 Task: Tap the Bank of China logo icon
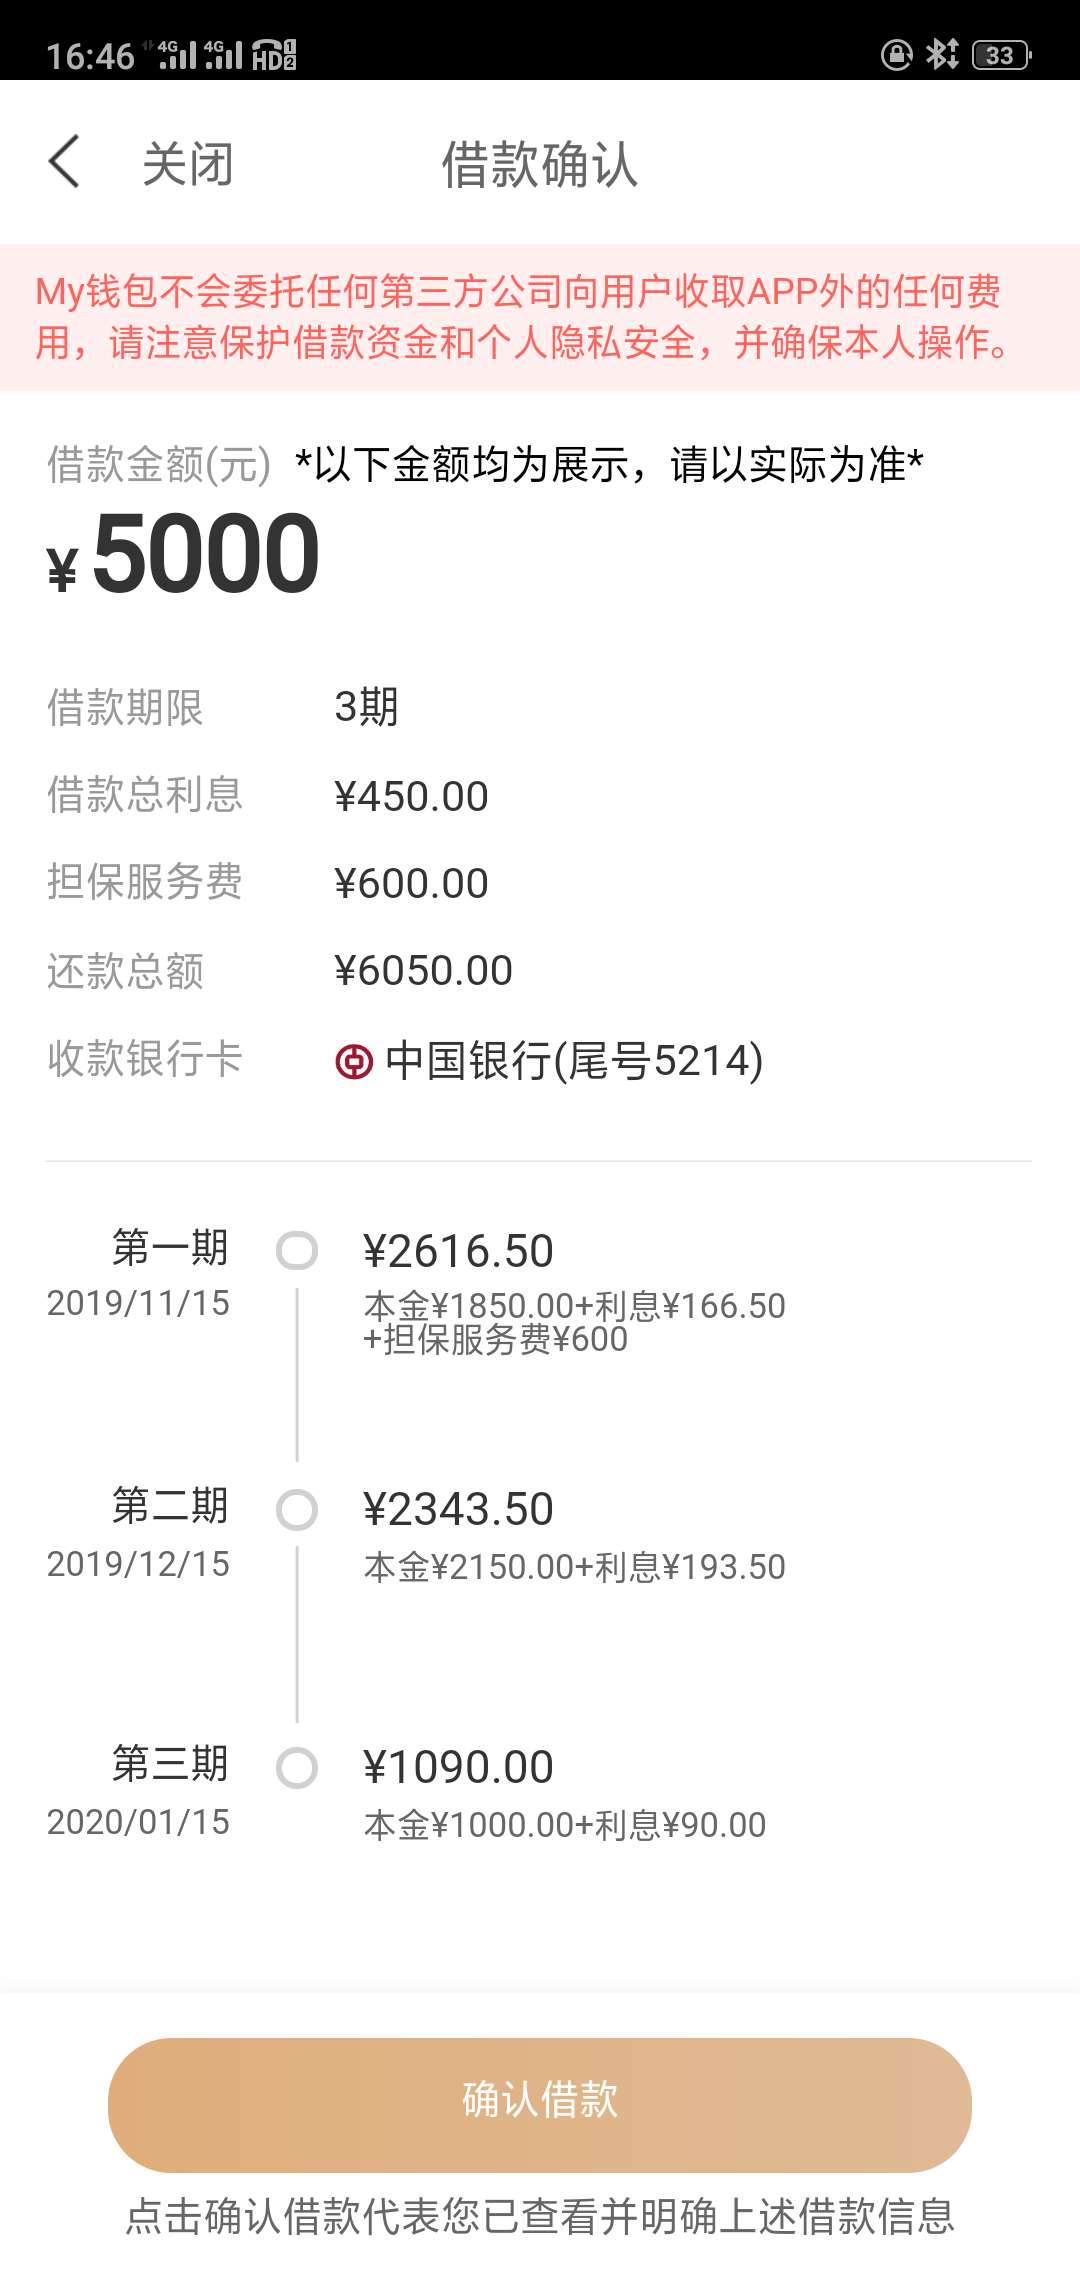(353, 1061)
